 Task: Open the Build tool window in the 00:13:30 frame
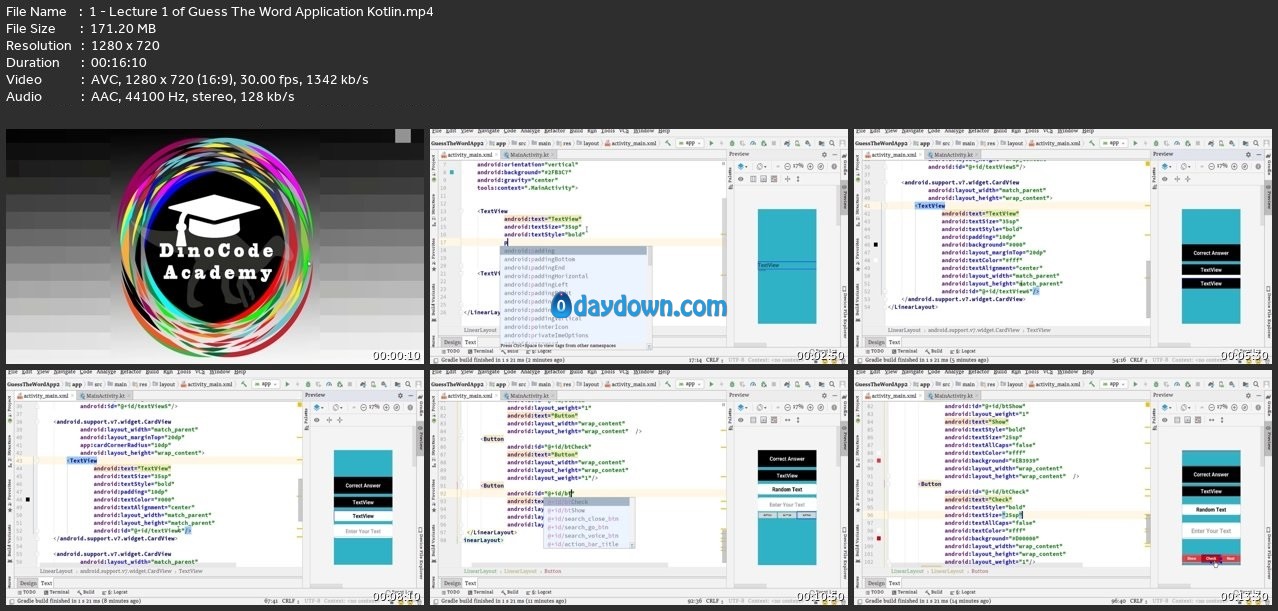pos(934,592)
